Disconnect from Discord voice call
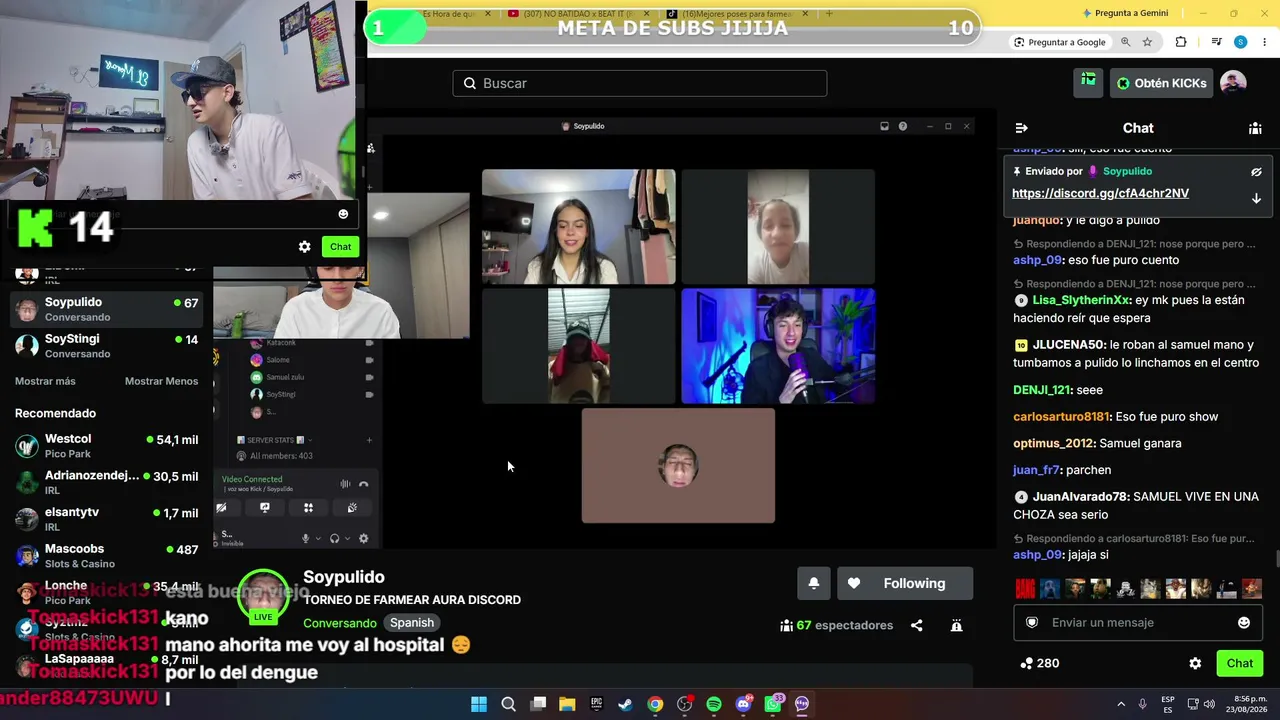1280x720 pixels. pyautogui.click(x=364, y=484)
